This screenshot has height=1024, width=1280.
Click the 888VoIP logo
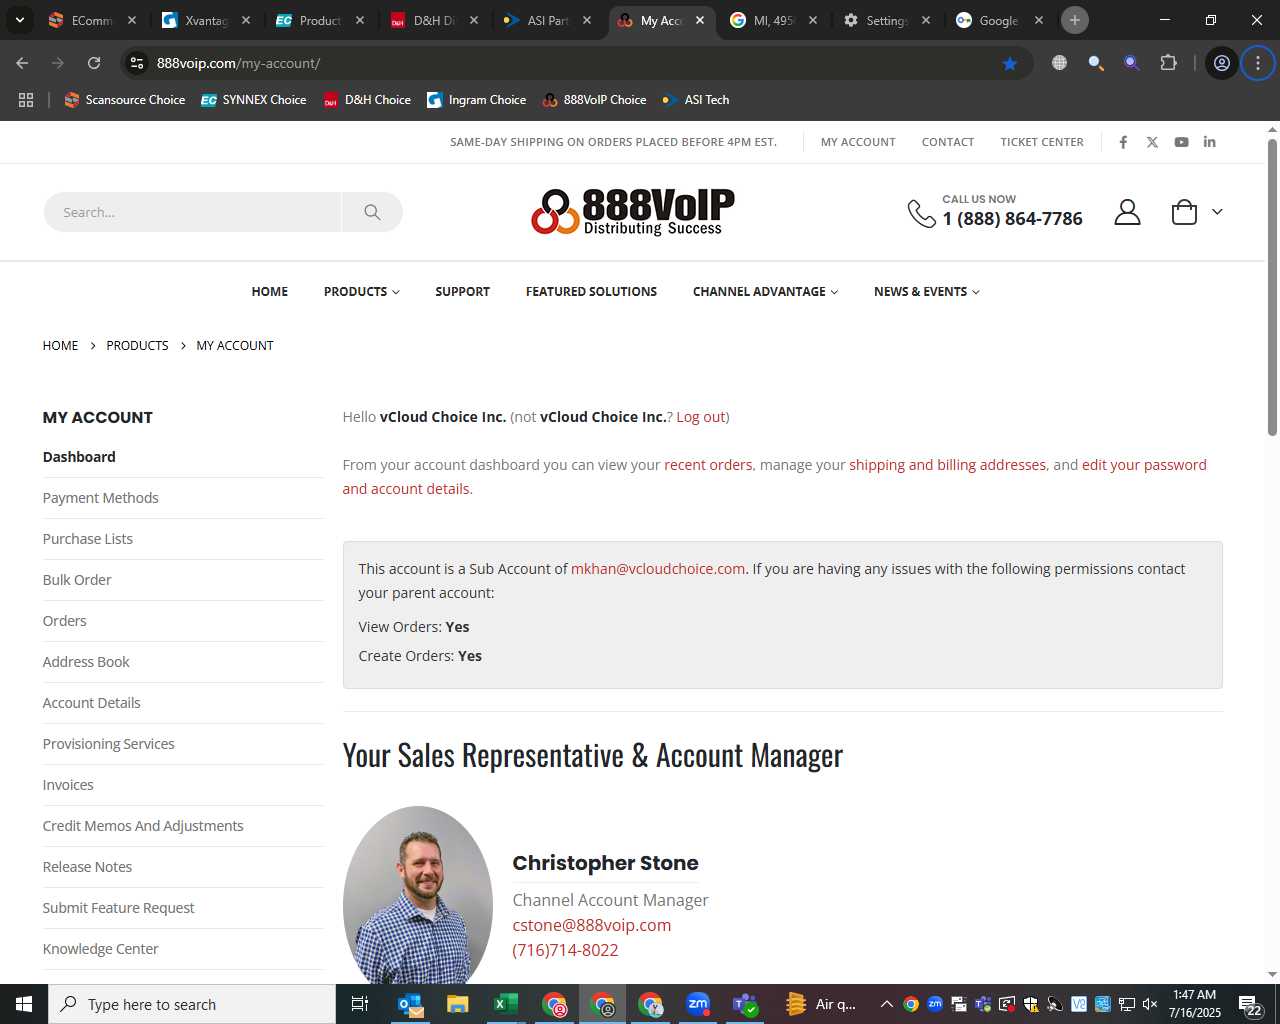point(633,212)
